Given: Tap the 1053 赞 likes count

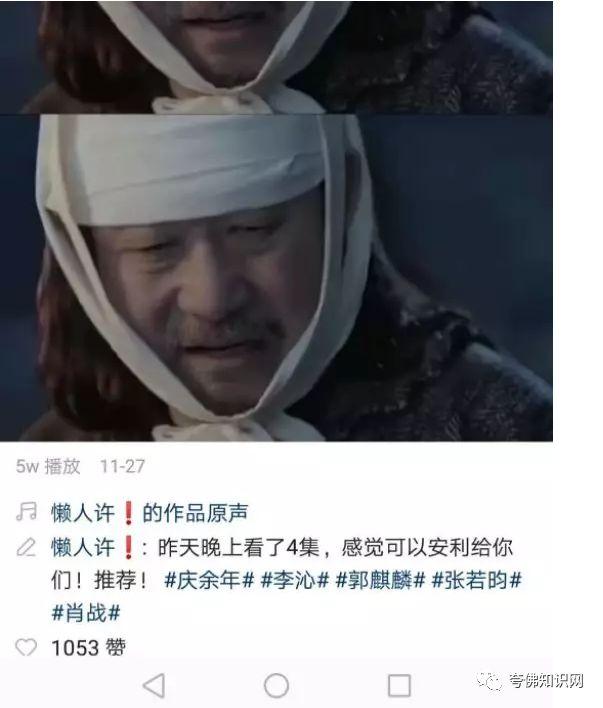Looking at the screenshot, I should [89, 647].
